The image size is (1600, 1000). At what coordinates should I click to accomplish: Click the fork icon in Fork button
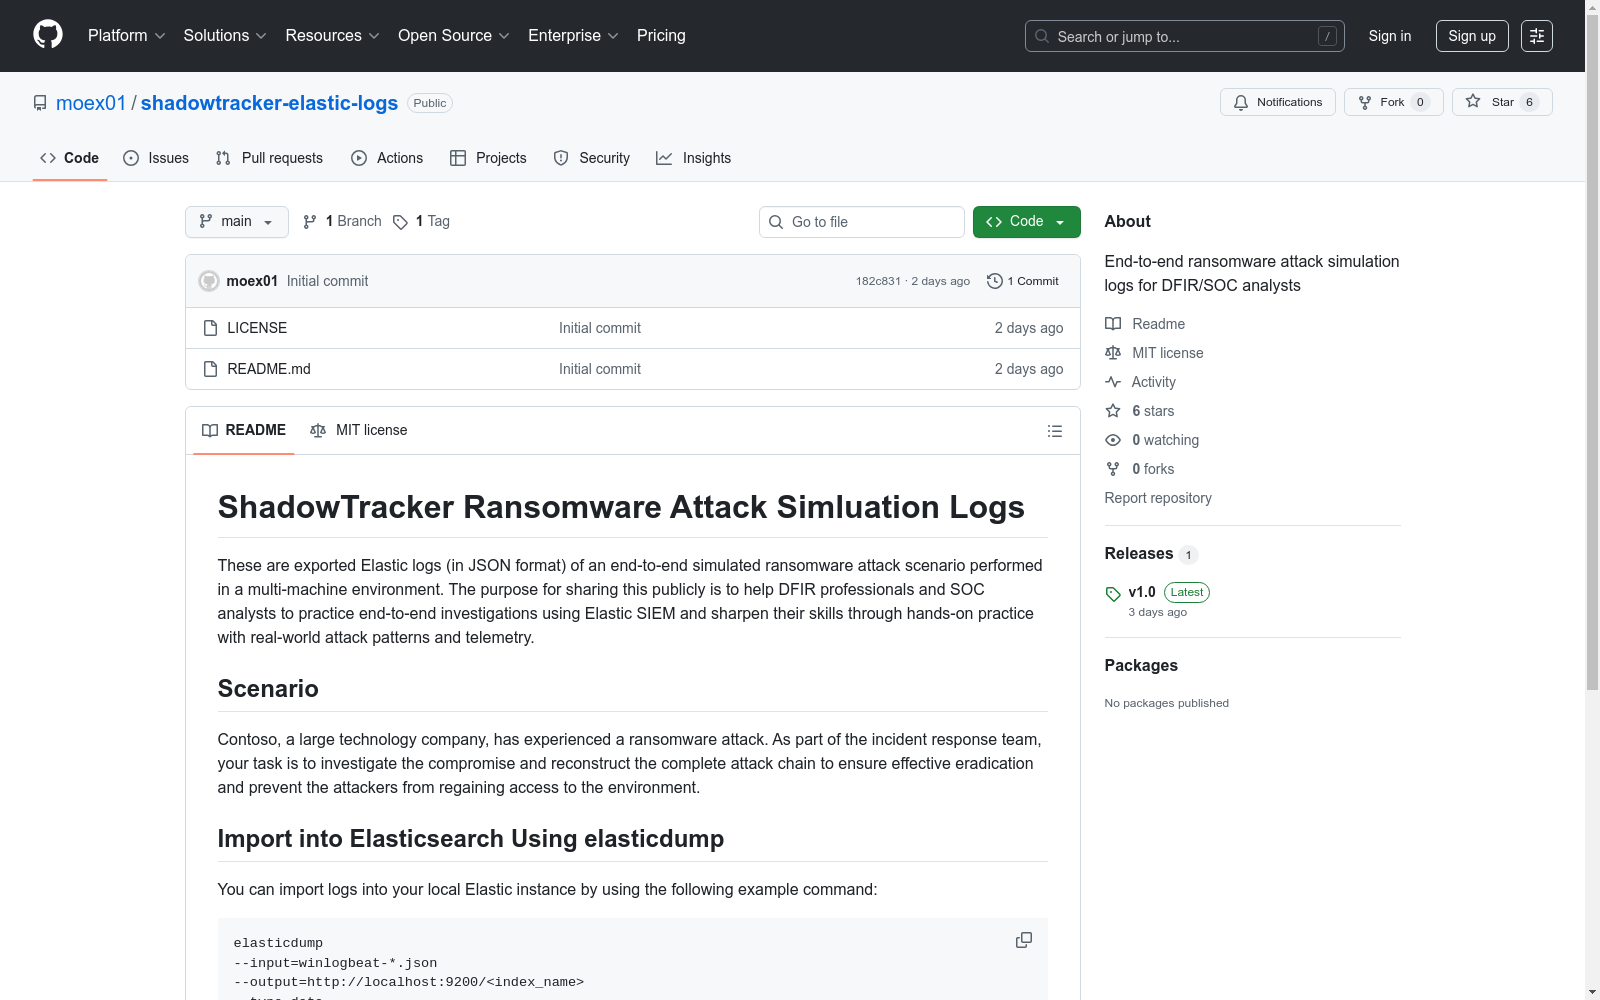[1365, 102]
